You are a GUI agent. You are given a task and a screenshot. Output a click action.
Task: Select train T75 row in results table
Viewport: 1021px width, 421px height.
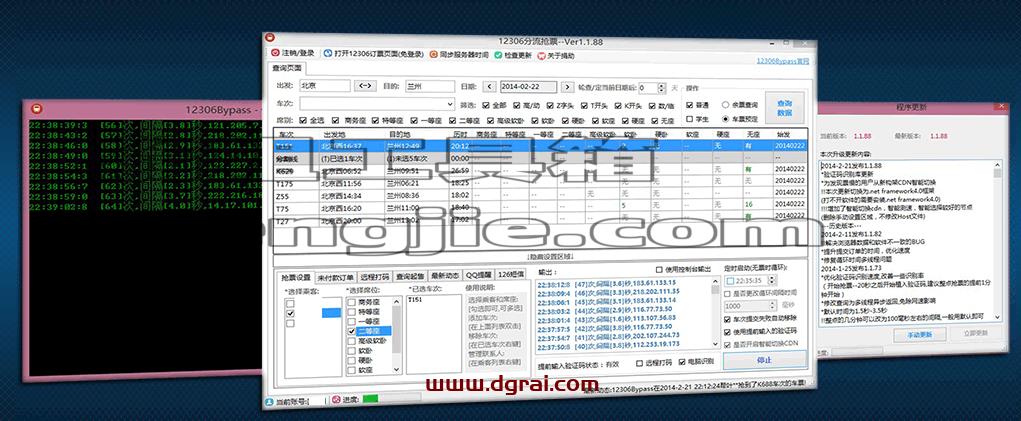[542, 206]
